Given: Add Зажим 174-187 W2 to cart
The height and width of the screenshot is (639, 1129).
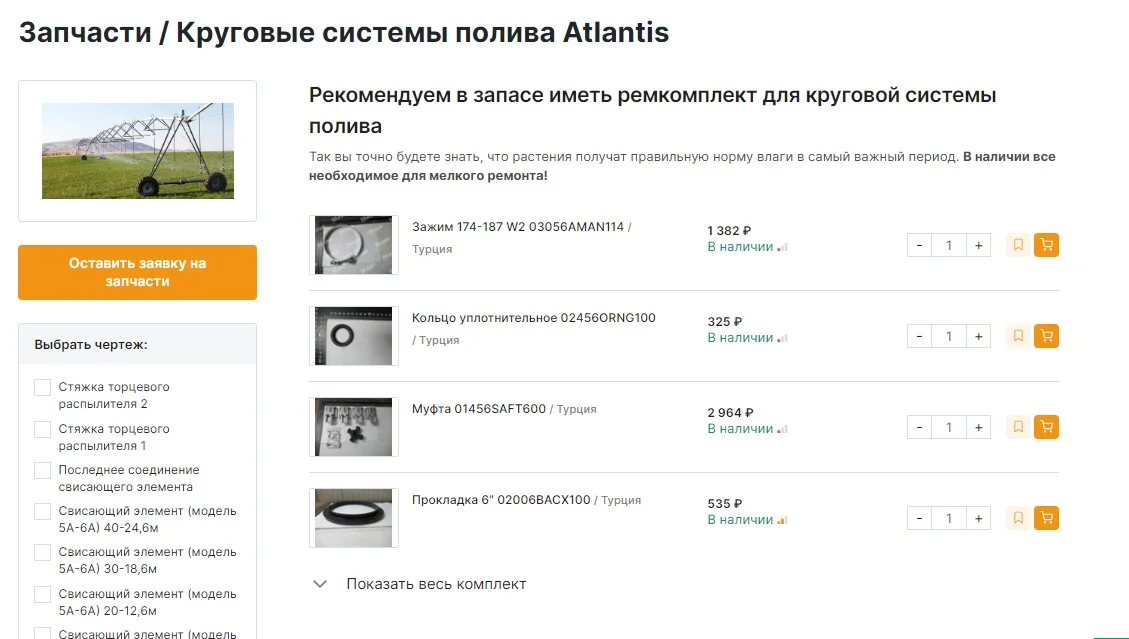Looking at the screenshot, I should [1046, 245].
